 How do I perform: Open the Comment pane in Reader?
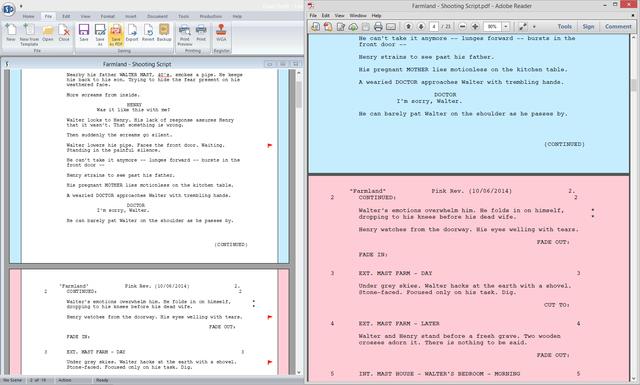618,27
